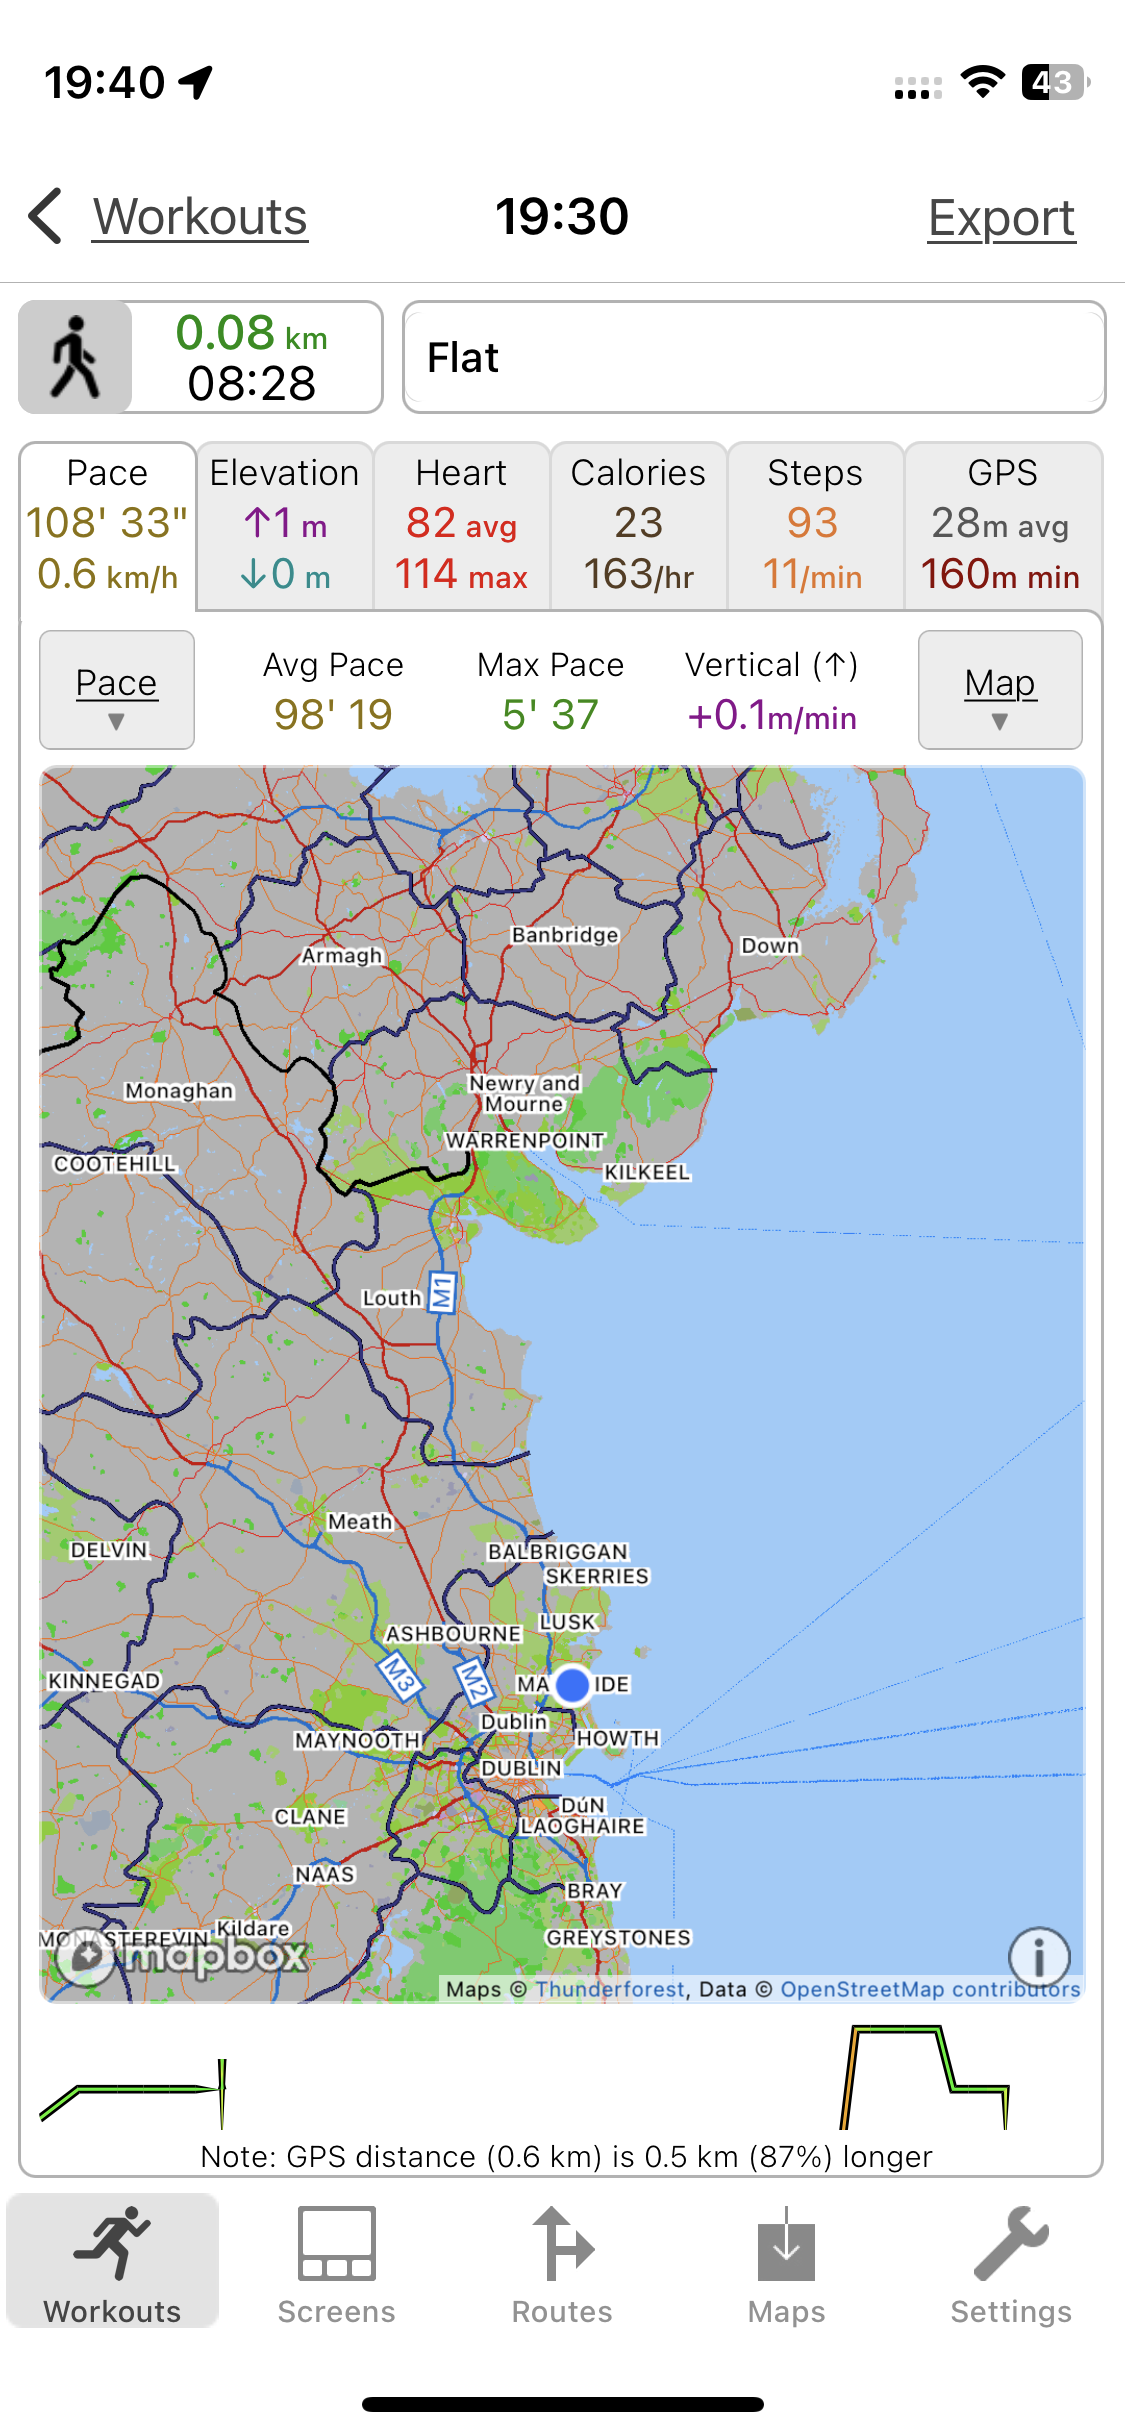The image size is (1125, 2436).
Task: Tap the walking activity type icon
Action: 76,357
